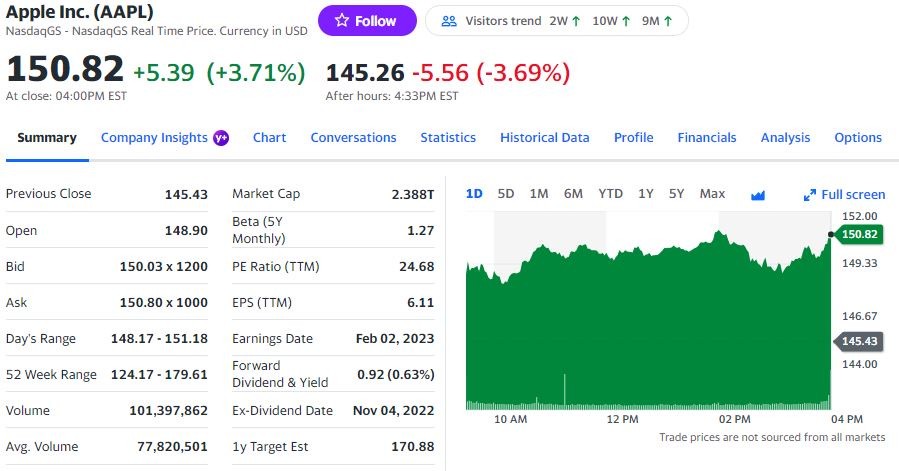Viewport: 899px width, 471px height.
Task: Select the YTD chart range
Action: tap(610, 194)
